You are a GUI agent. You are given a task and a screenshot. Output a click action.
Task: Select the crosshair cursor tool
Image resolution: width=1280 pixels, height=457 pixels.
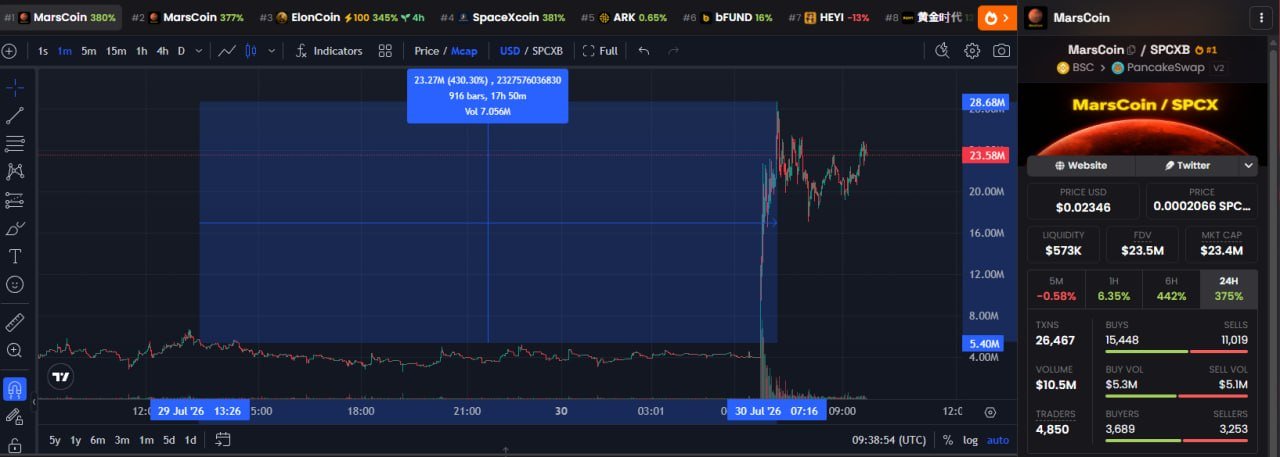click(15, 87)
